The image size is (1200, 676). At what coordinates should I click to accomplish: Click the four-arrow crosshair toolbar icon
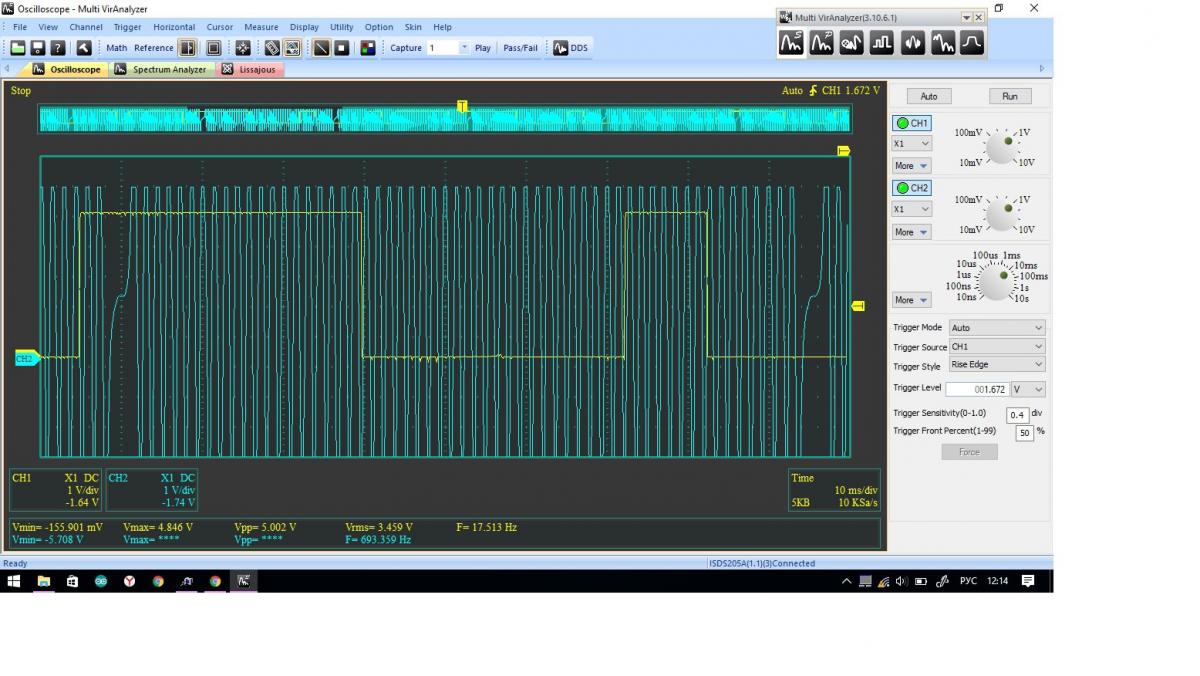tap(243, 47)
